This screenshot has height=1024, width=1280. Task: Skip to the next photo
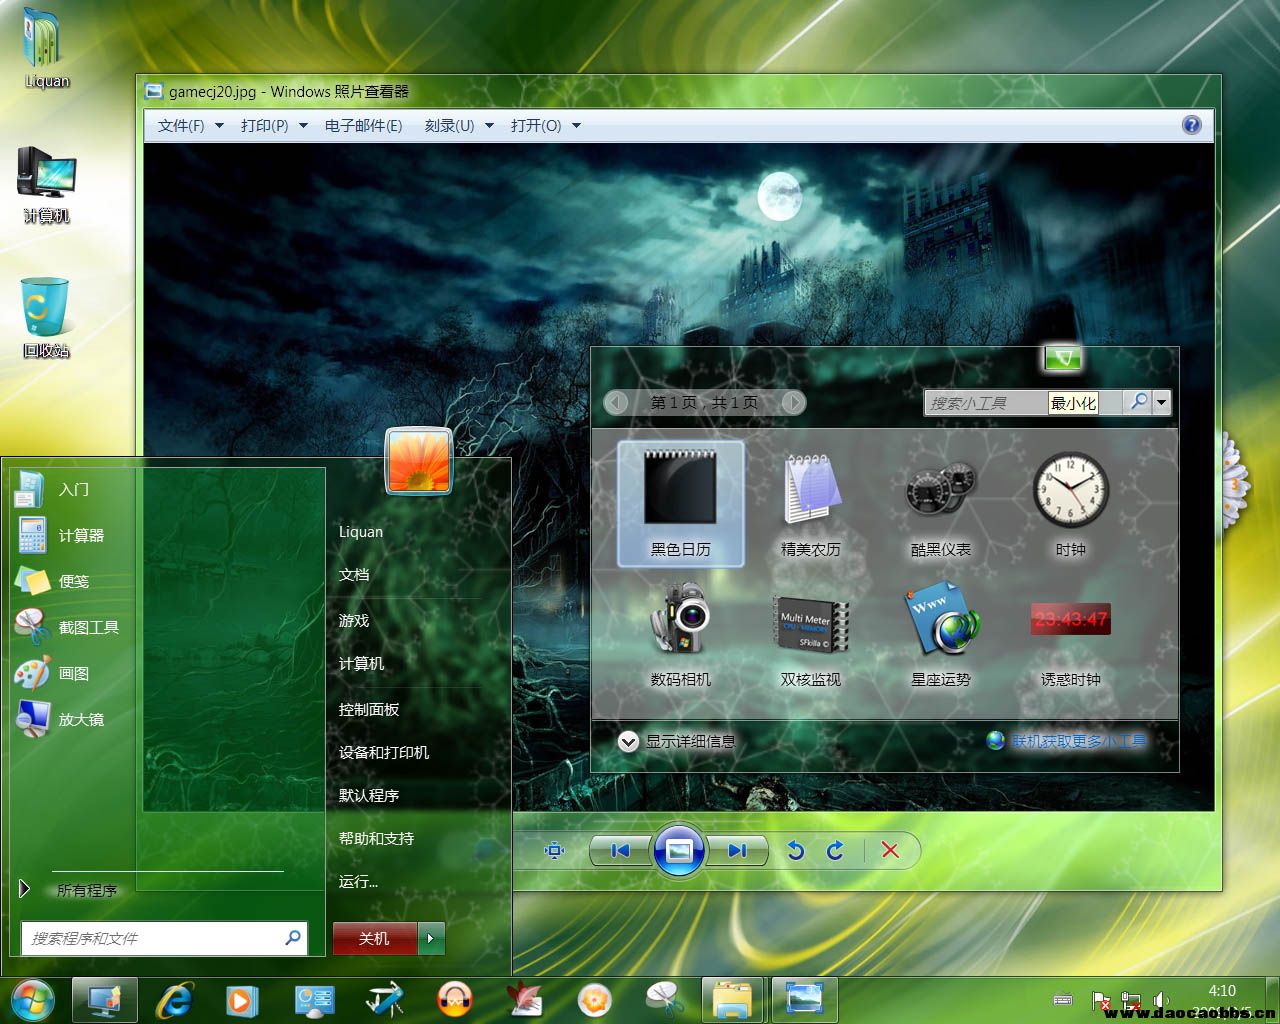tap(737, 850)
